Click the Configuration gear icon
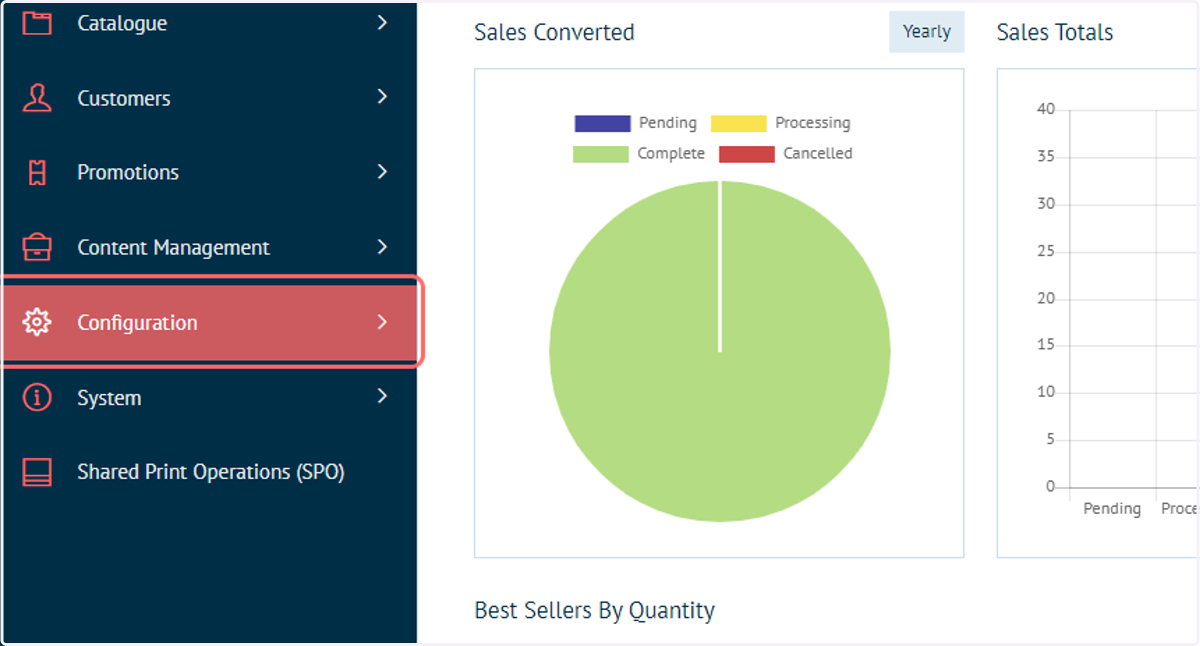 (37, 322)
